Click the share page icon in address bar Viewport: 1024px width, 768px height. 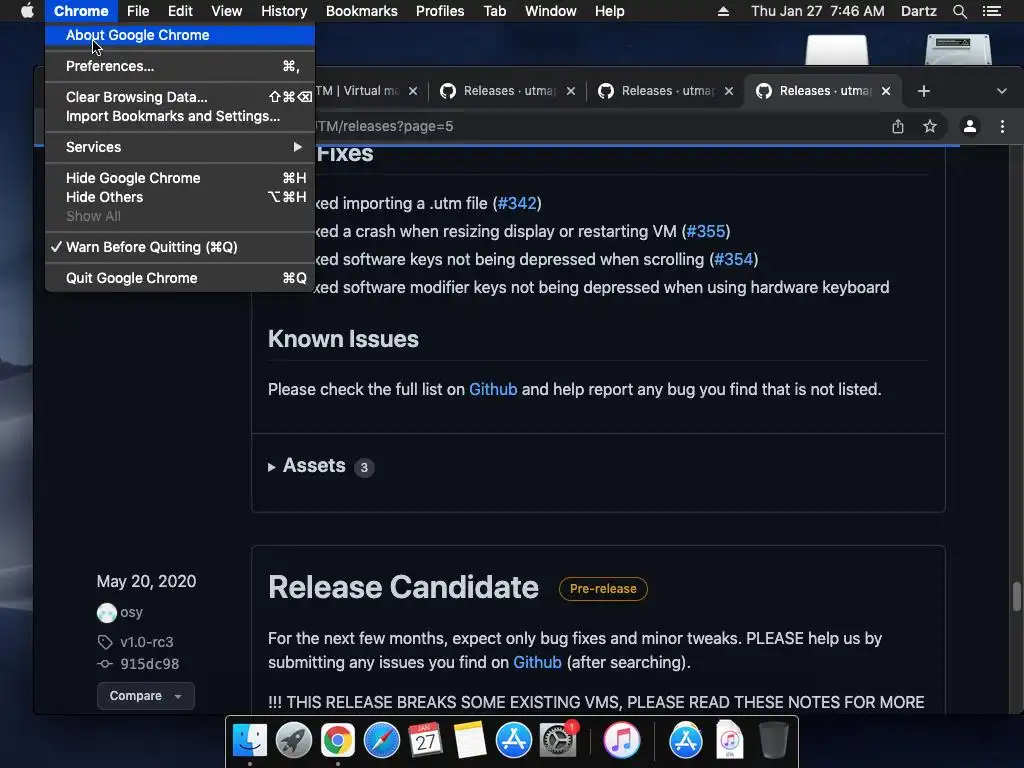pos(898,126)
